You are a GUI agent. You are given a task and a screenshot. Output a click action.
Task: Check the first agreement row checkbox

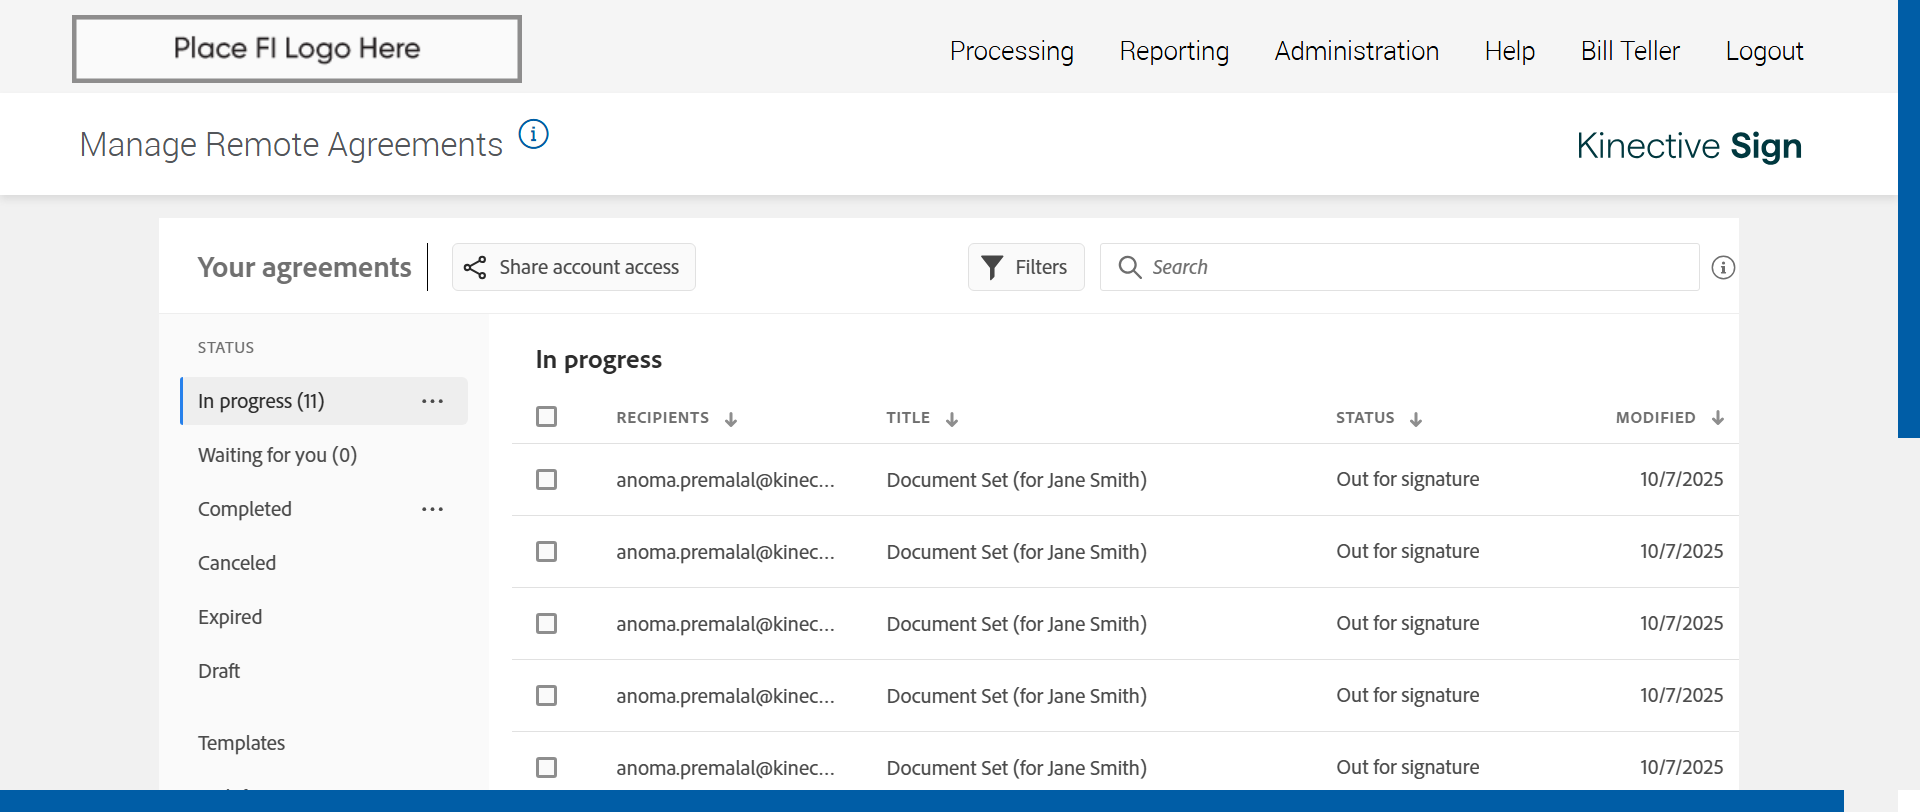[x=546, y=480]
